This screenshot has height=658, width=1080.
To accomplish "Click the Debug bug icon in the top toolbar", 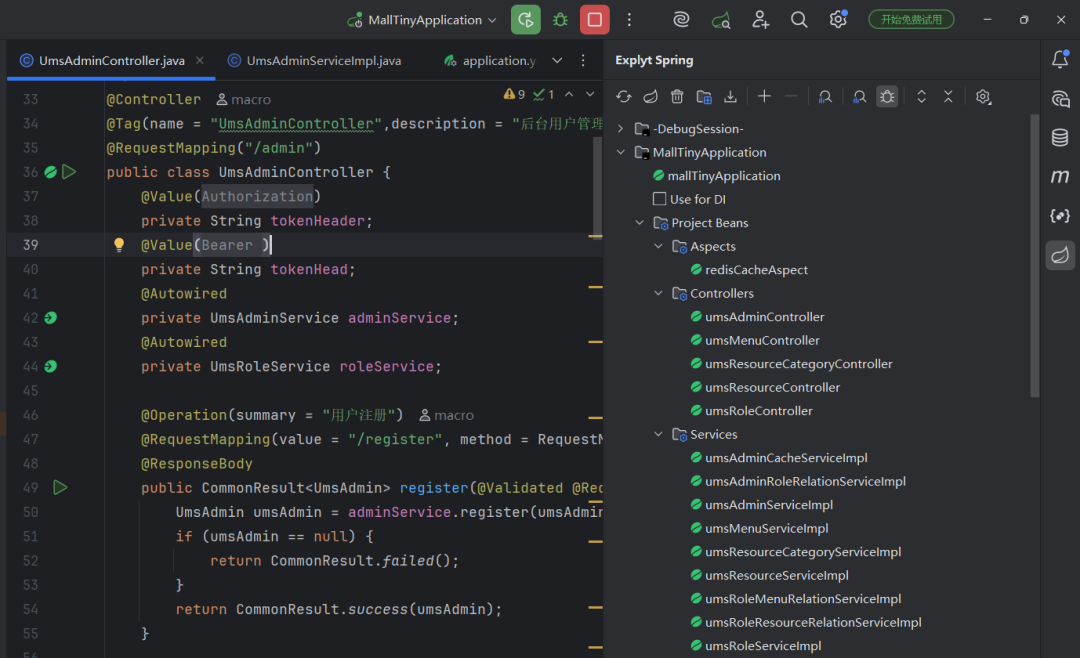I will coord(560,20).
